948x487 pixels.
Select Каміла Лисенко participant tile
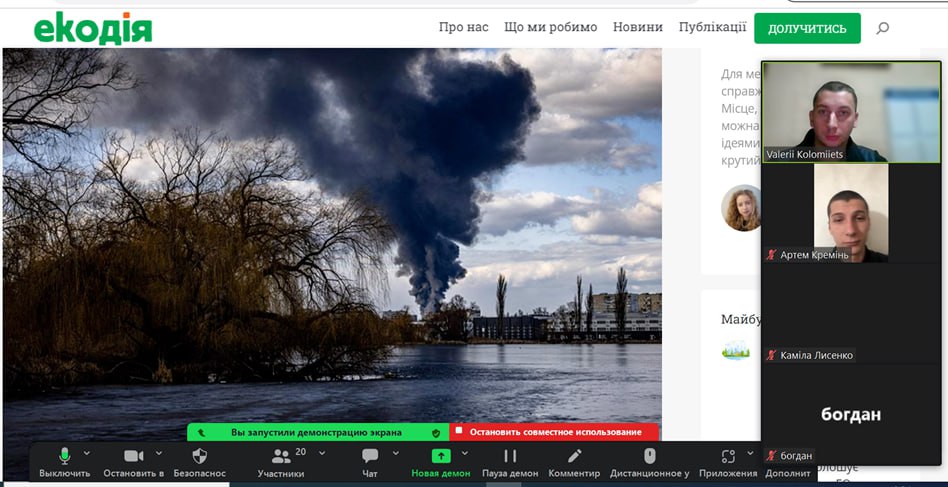pyautogui.click(x=851, y=313)
